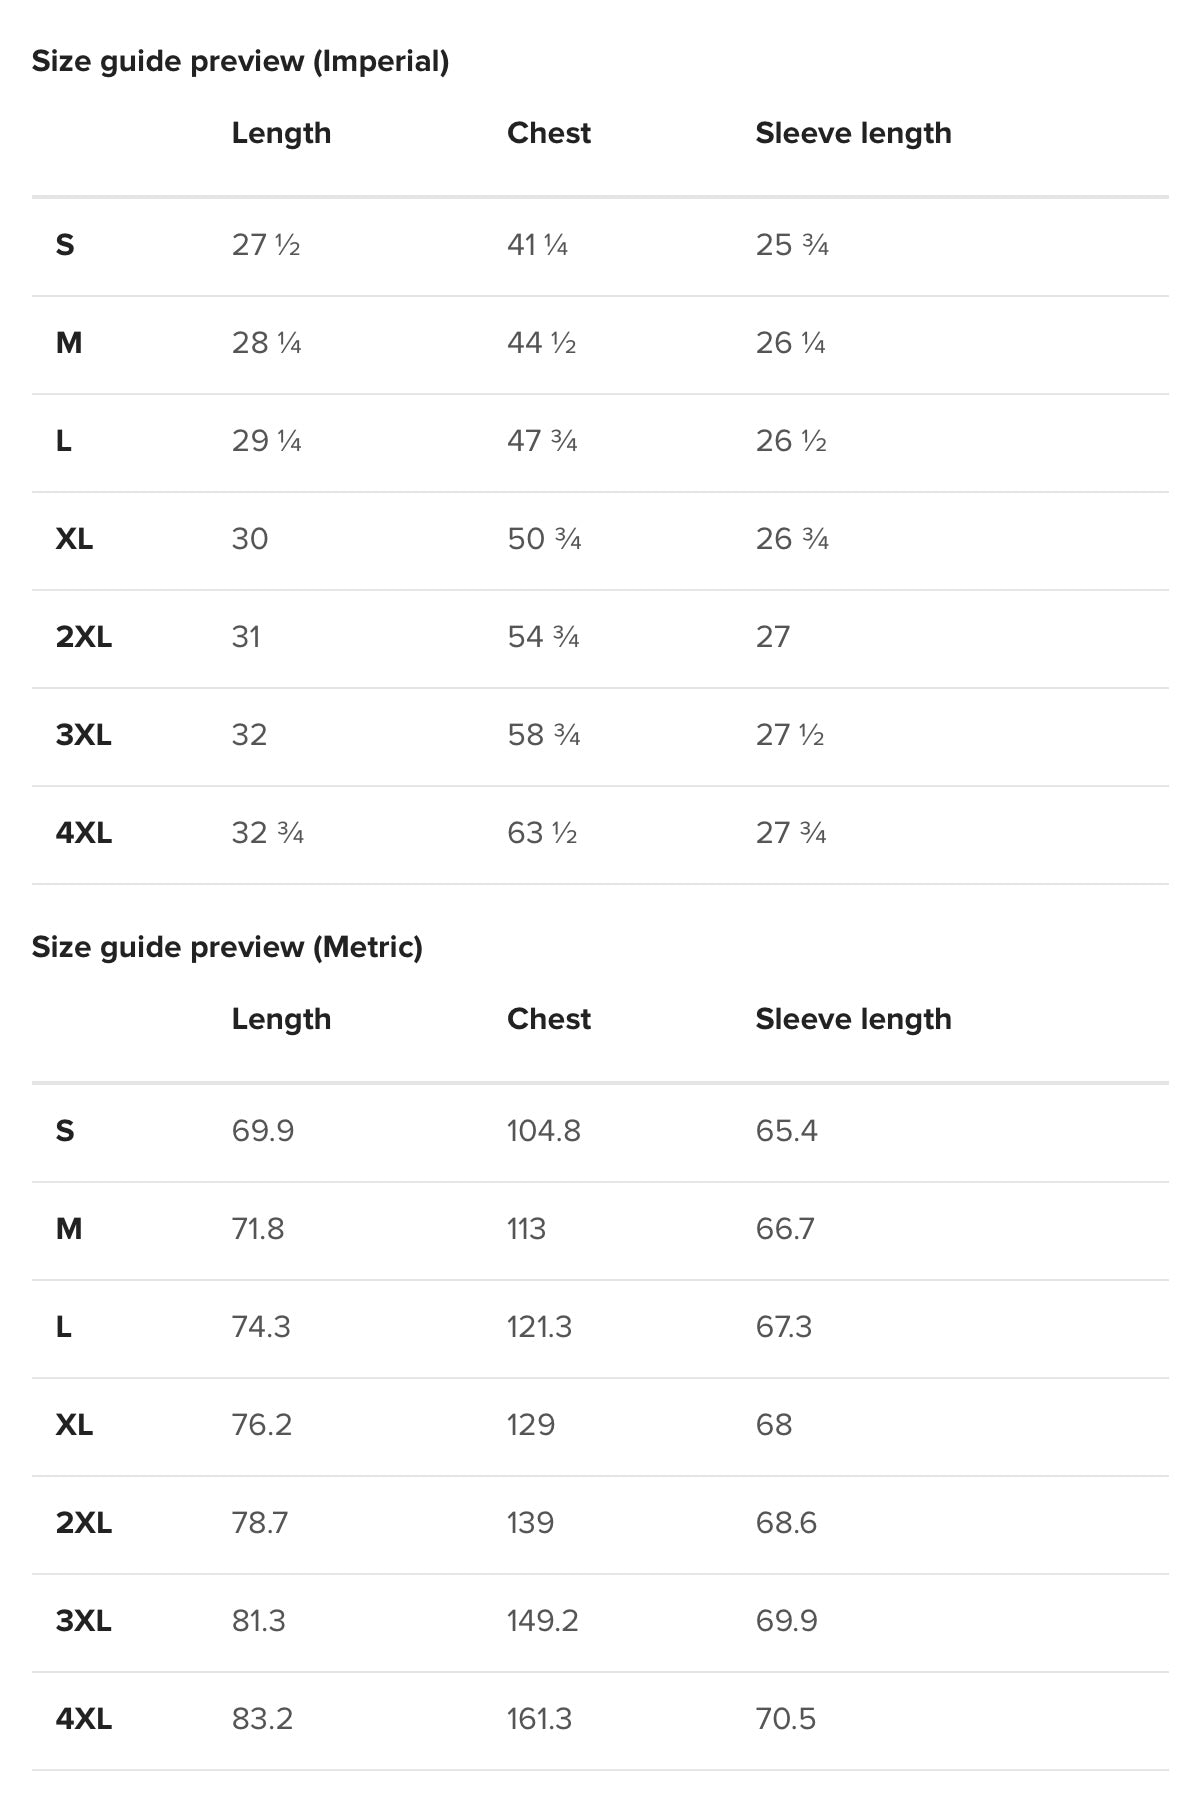
Task: Click the 70.5 sleeve length value
Action: (786, 1719)
